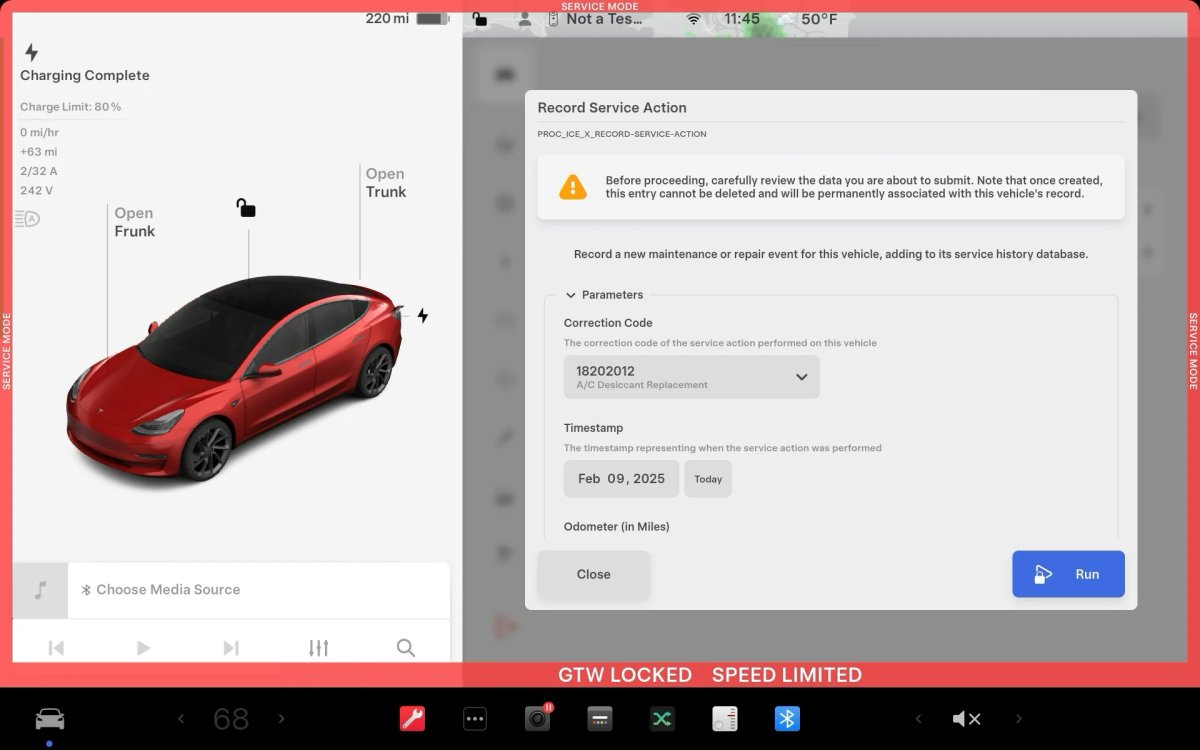Open Bluetooth settings from bottom dock

point(787,718)
